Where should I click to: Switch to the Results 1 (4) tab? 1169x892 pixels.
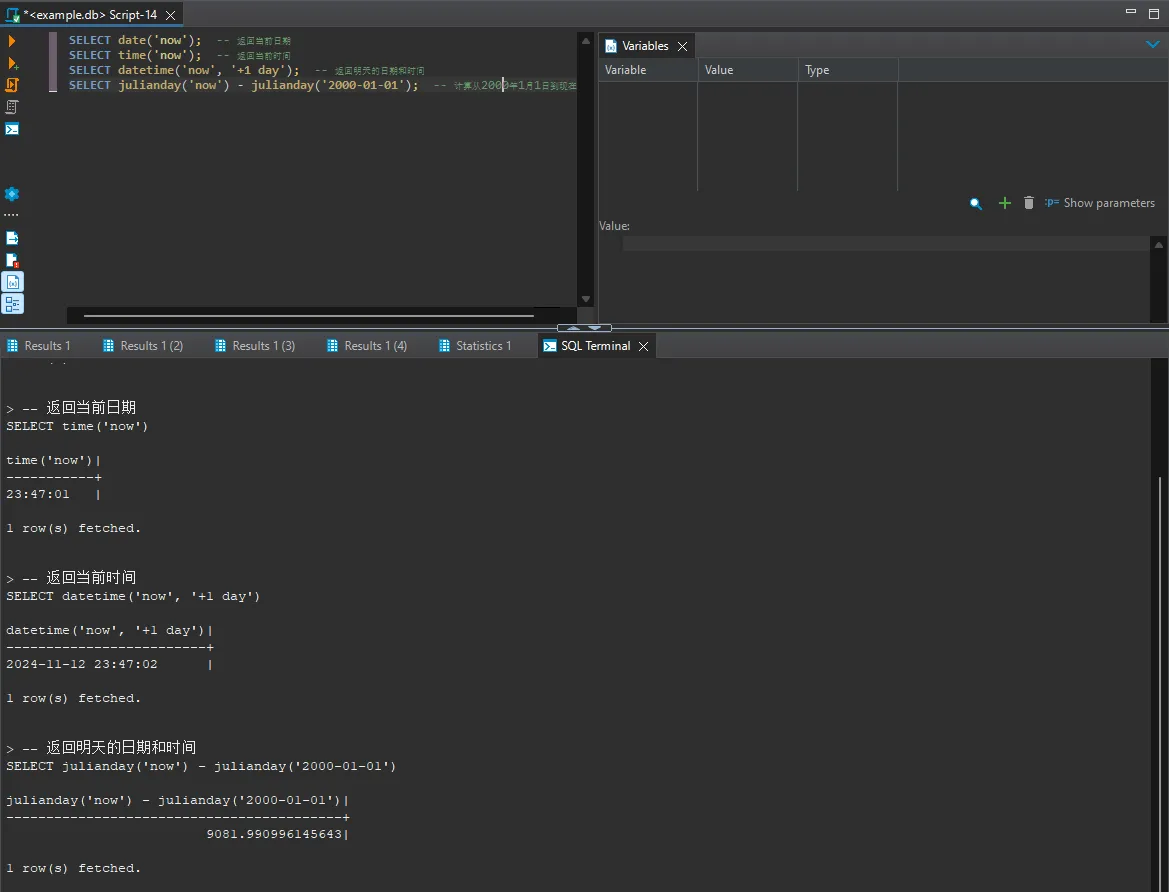click(367, 346)
